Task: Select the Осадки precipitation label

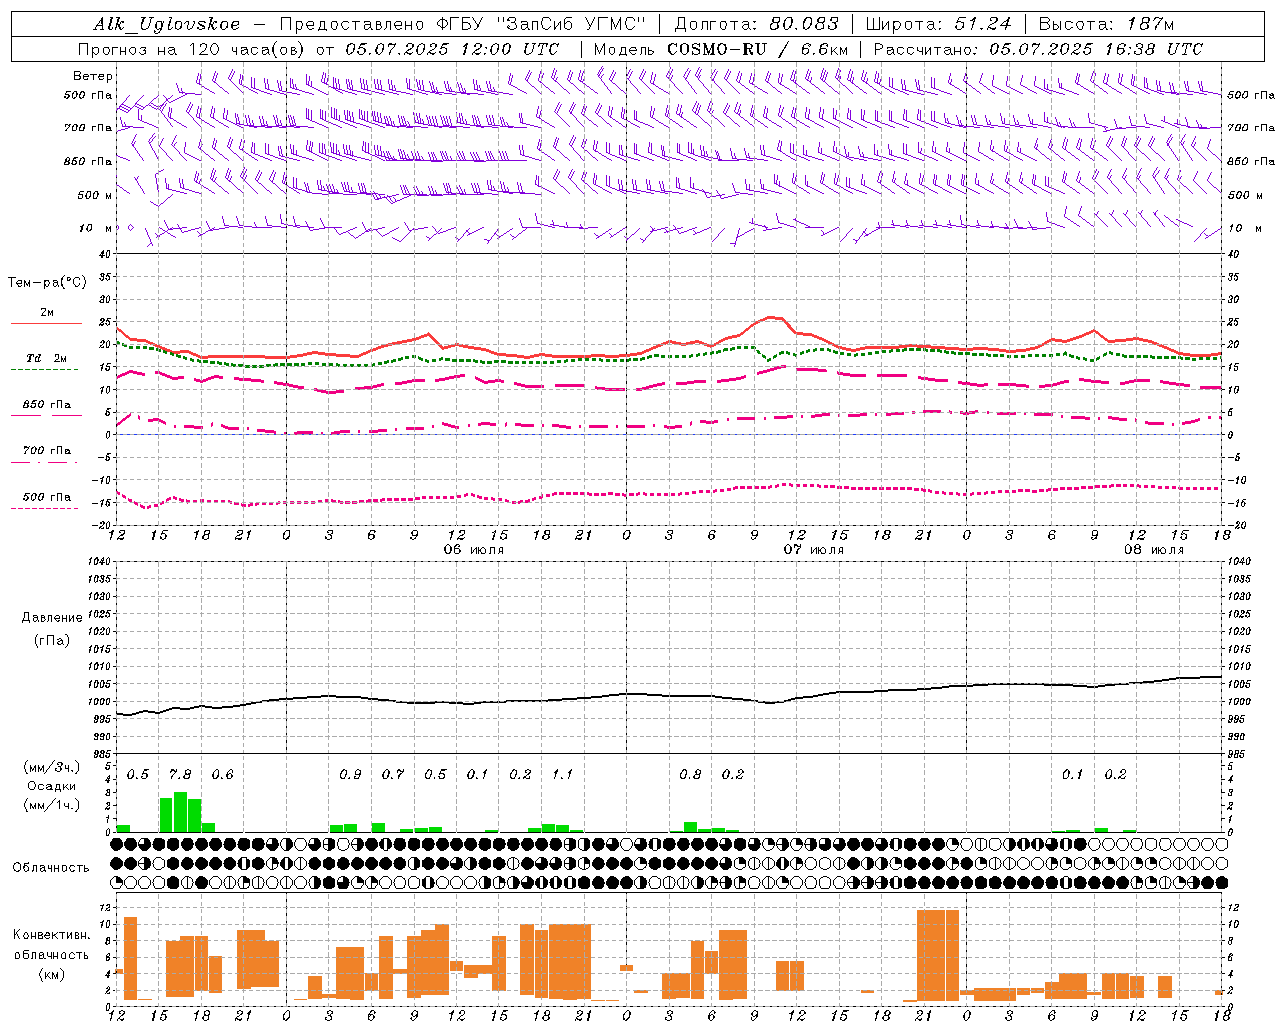Action: pyautogui.click(x=52, y=786)
